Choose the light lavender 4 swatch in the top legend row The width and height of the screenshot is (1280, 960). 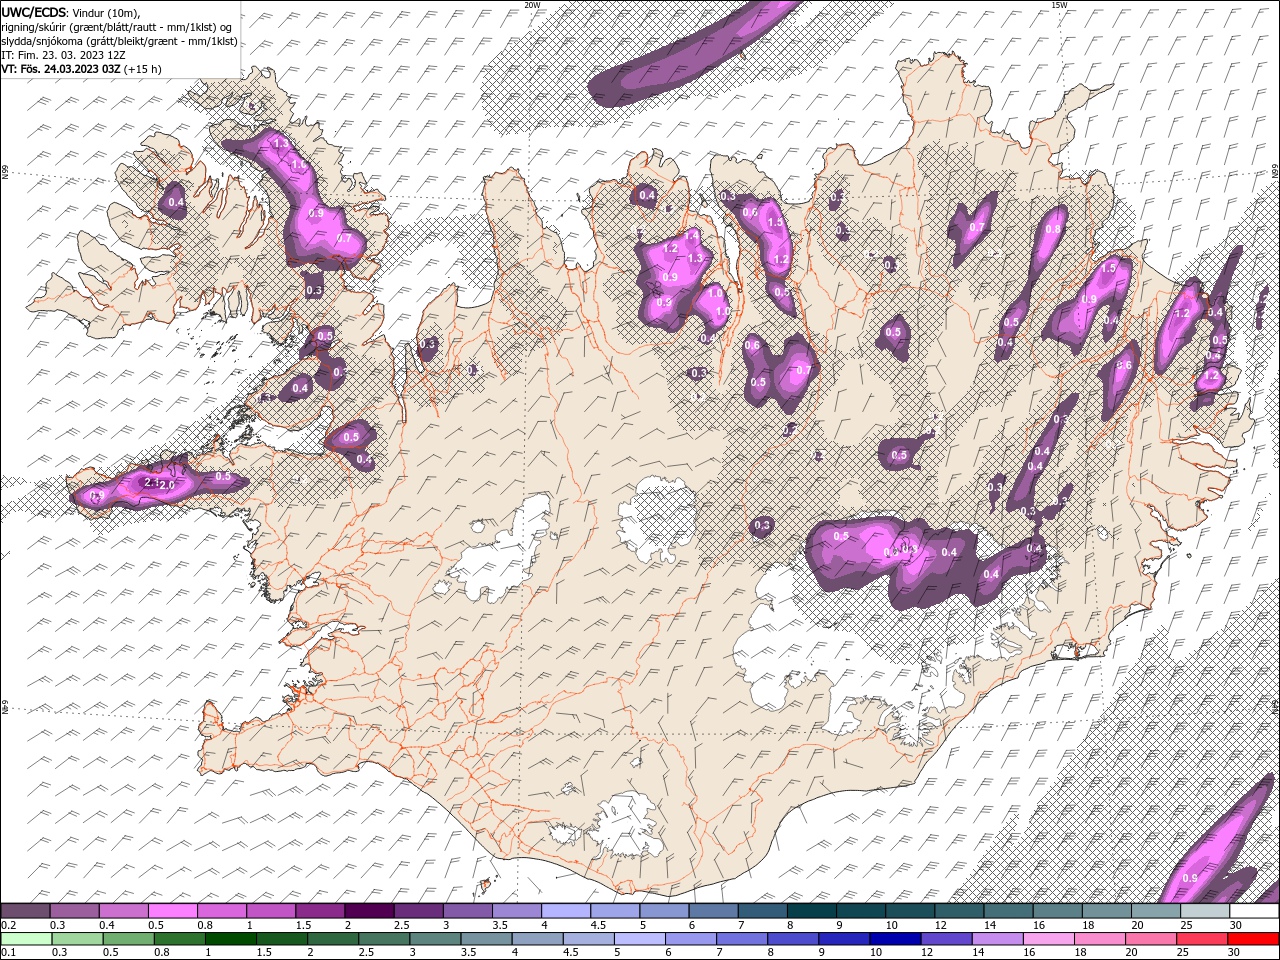(x=565, y=911)
